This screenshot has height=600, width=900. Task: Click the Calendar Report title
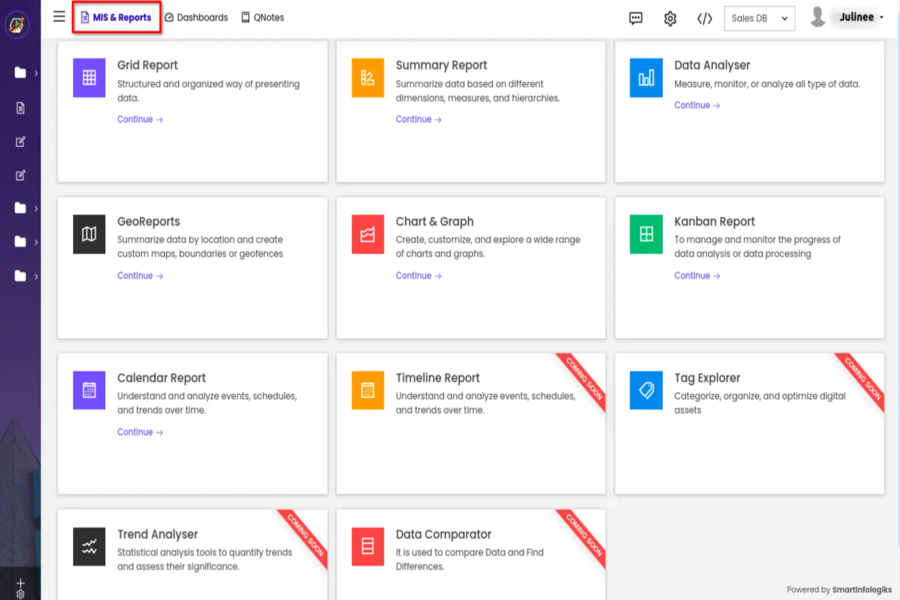pyautogui.click(x=161, y=378)
